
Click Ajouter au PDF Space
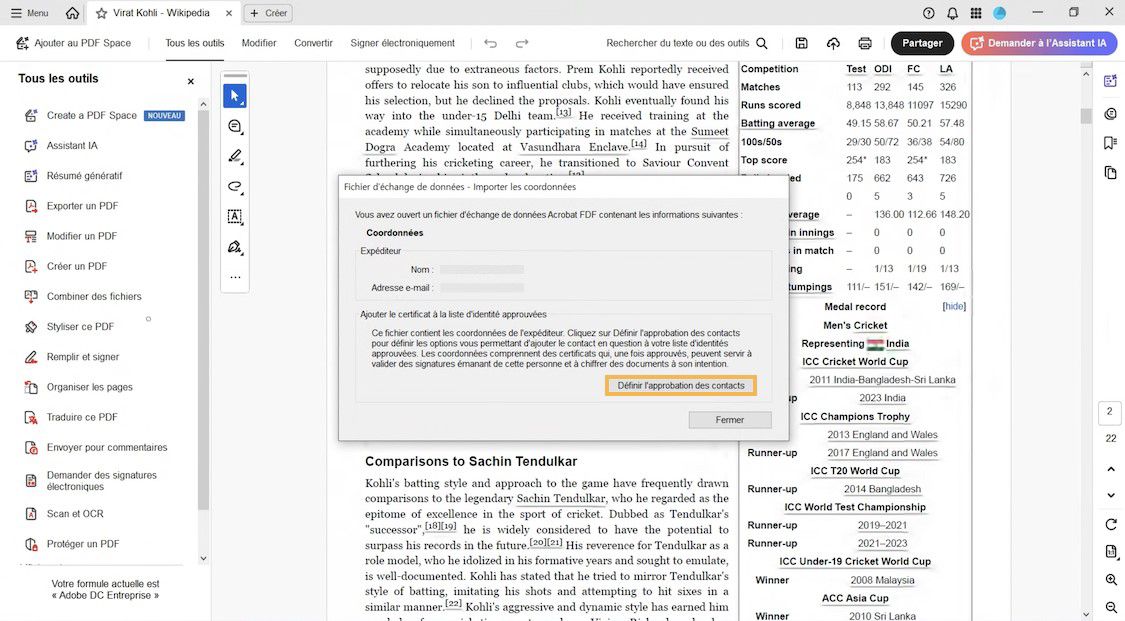[x=73, y=43]
